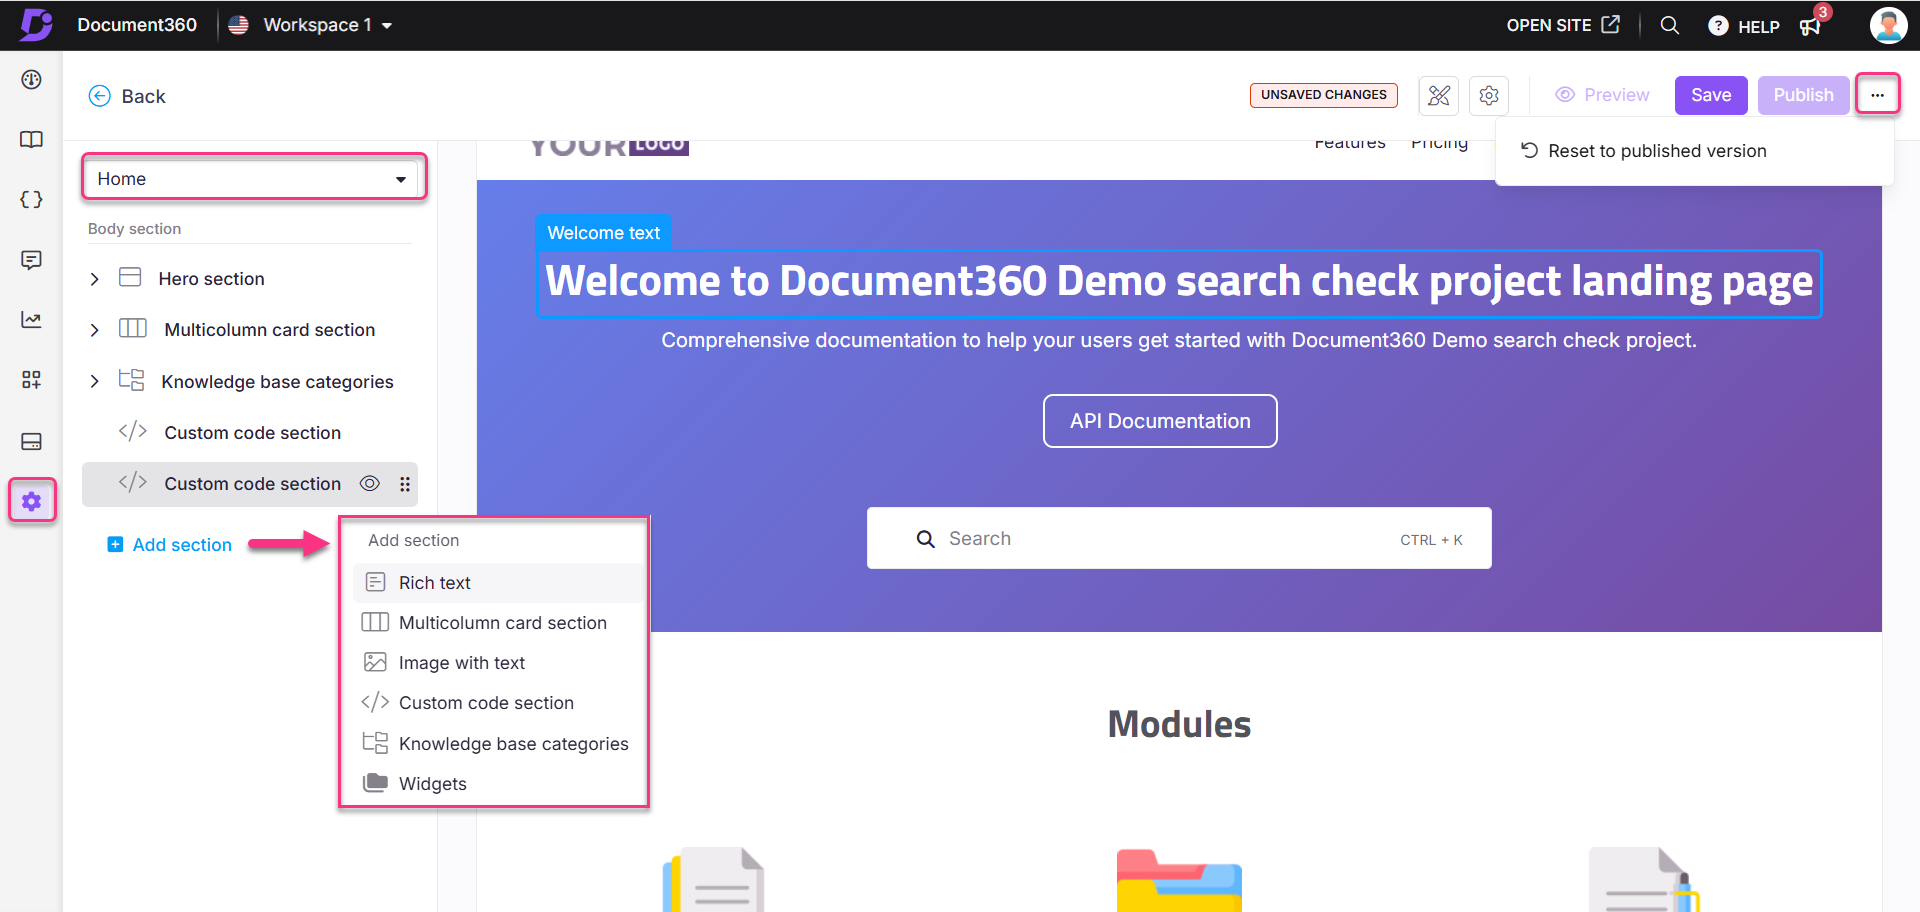Screen dimensions: 1920x912
Task: Click the Back link text
Action: [143, 96]
